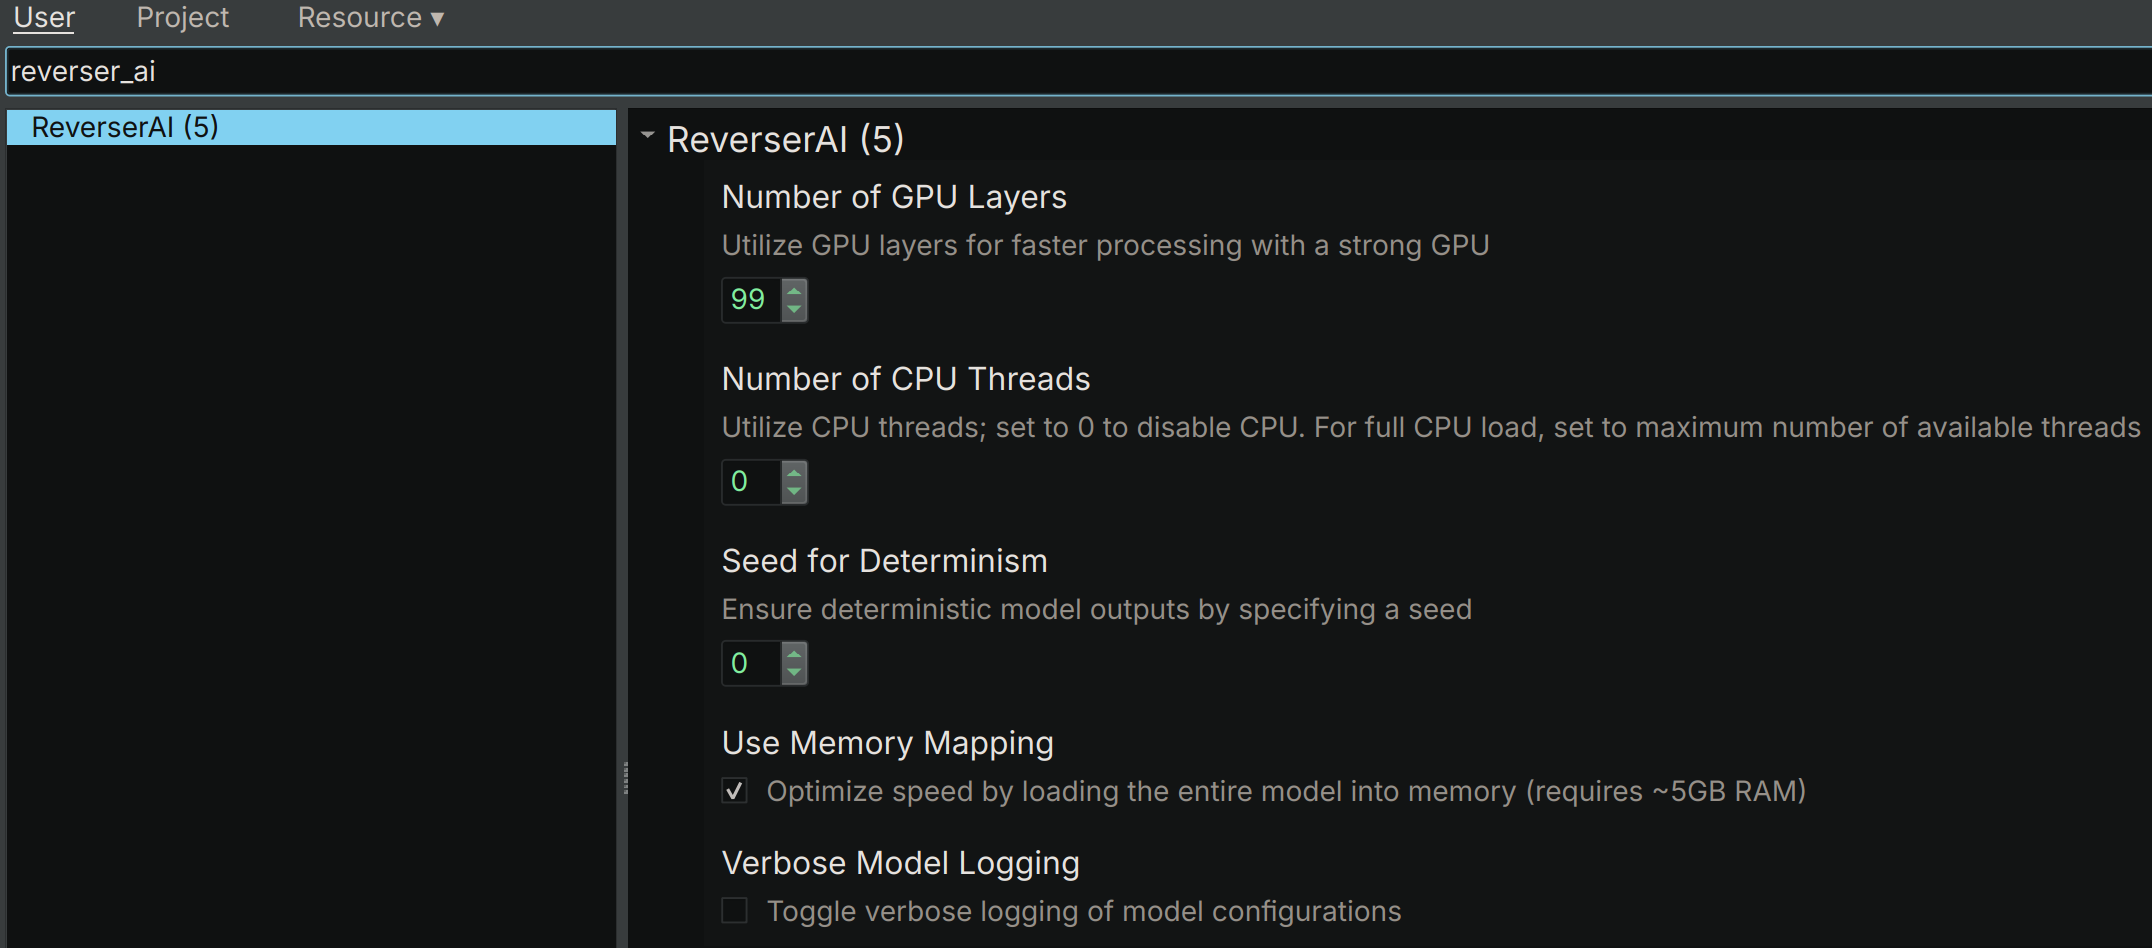Image resolution: width=2152 pixels, height=948 pixels.
Task: Uncheck the Use Memory Mapping checkbox
Action: (x=735, y=791)
